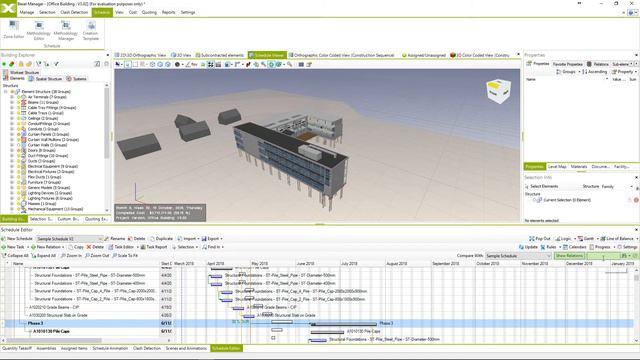Click New Schedule in Schedule Editor
Viewport: 640px width, 360px height.
click(x=17, y=238)
